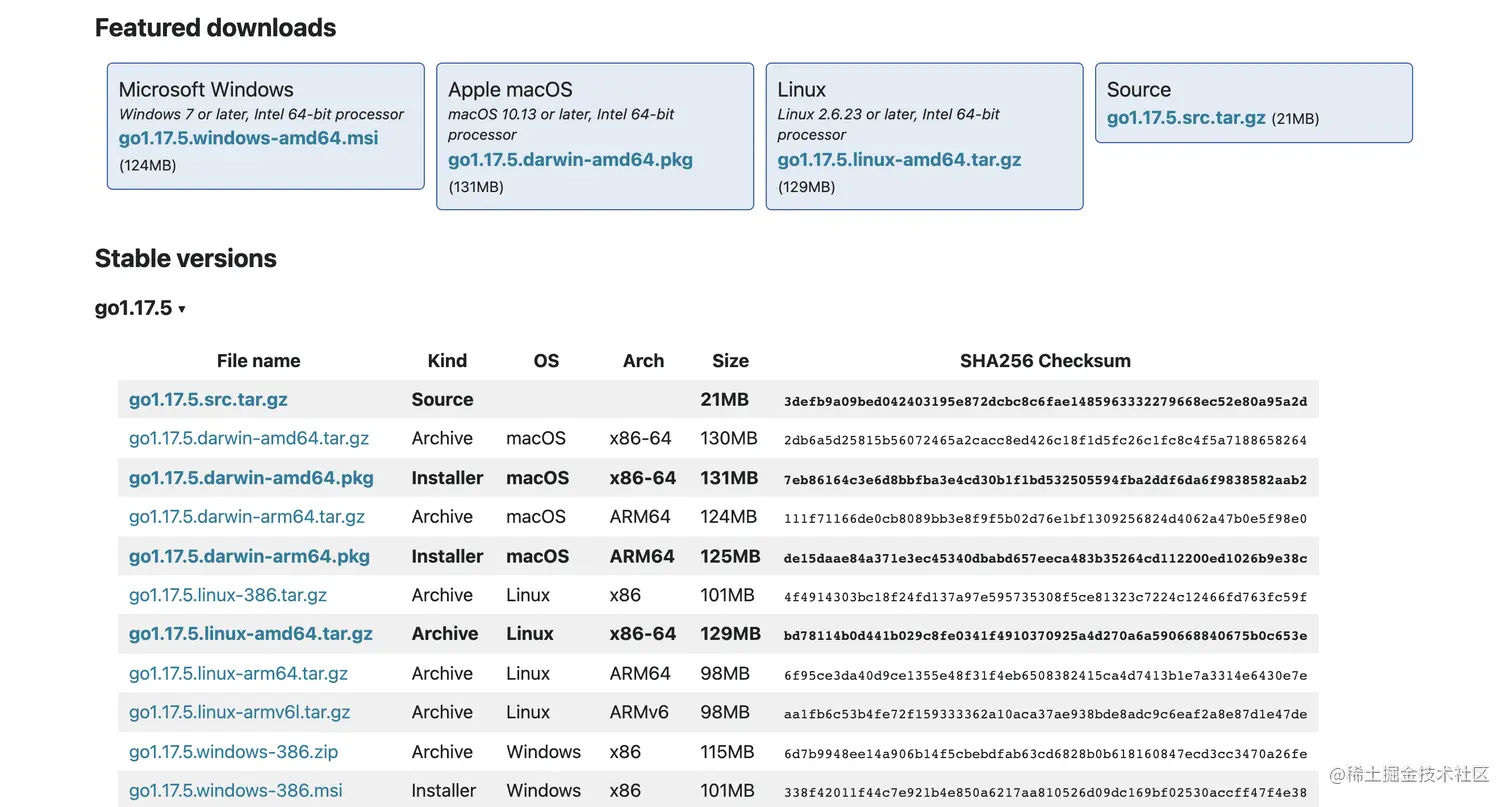Select checksum starting with aa1fb6c53b4f
The height and width of the screenshot is (807, 1512).
(1045, 714)
